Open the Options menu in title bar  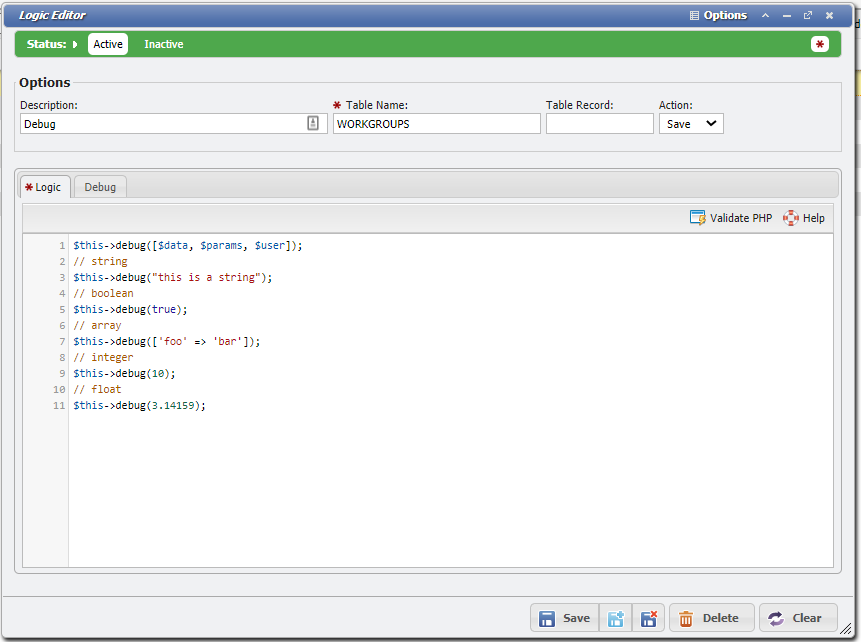pos(718,15)
